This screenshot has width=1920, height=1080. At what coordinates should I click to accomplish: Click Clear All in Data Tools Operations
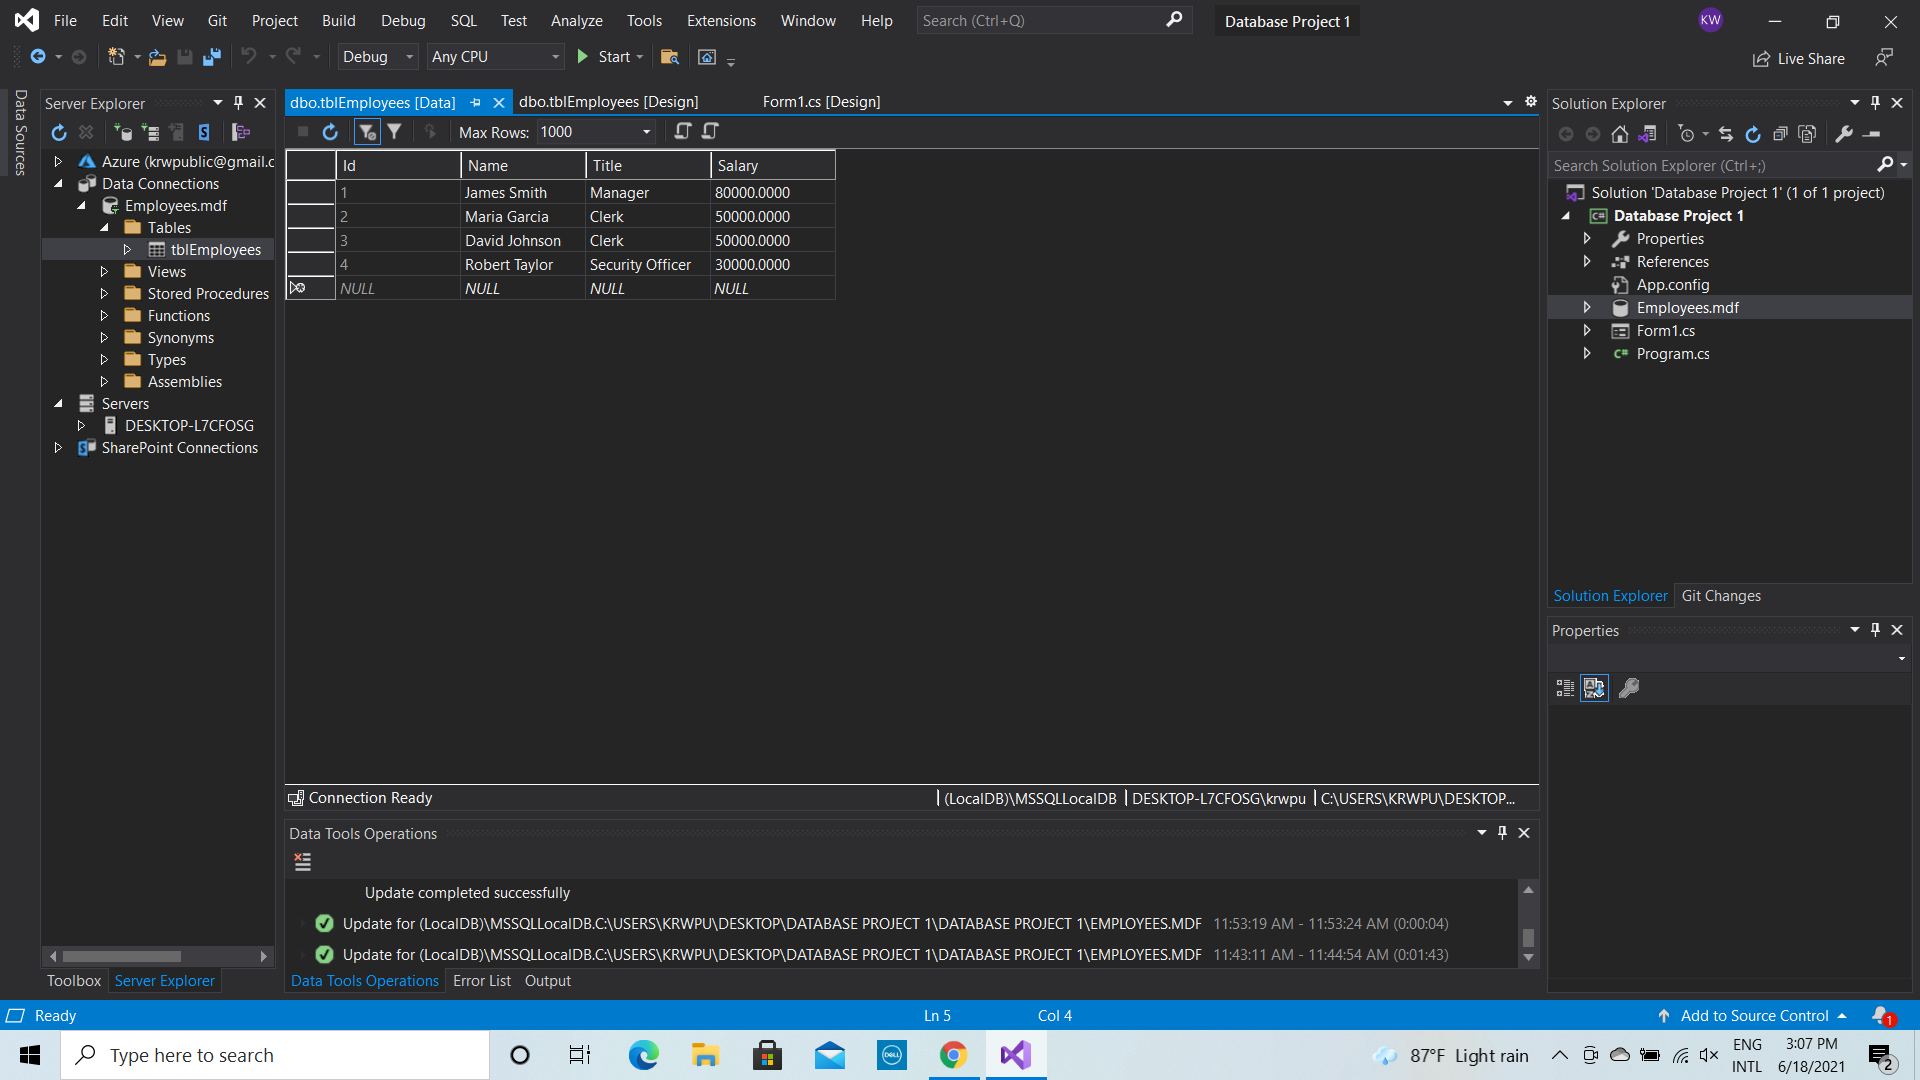(303, 862)
